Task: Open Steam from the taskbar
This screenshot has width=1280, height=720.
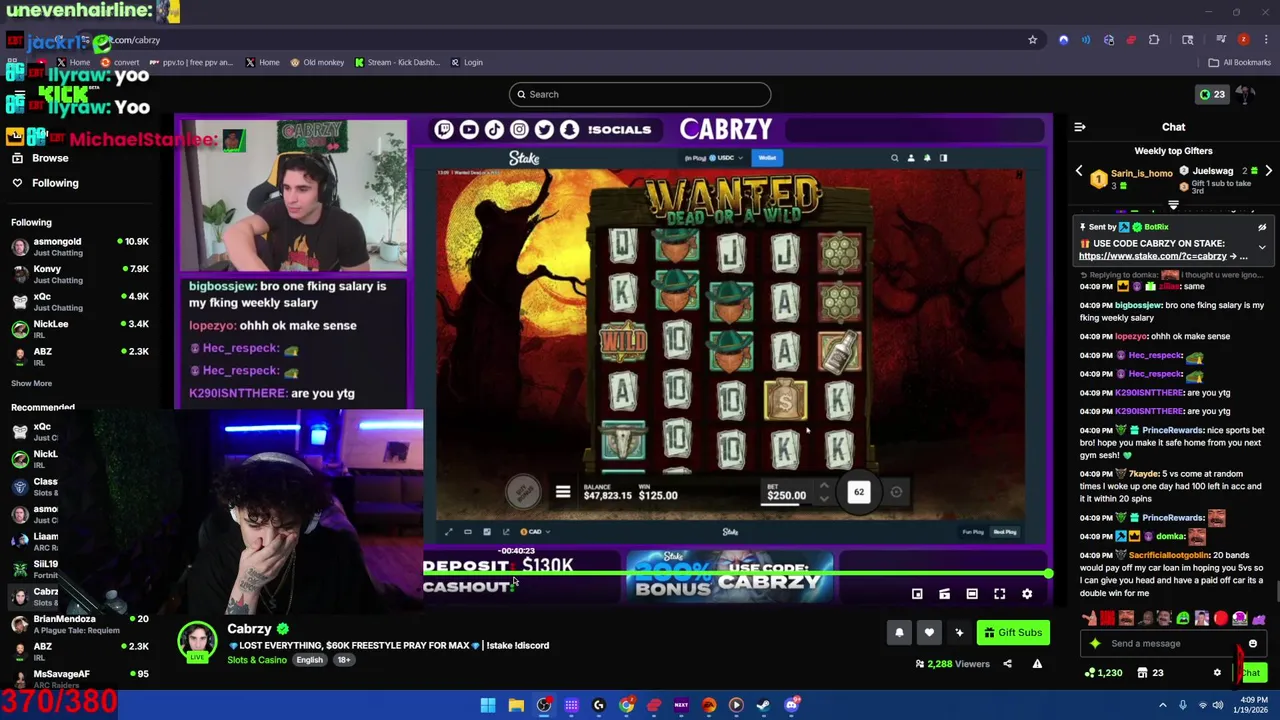Action: [763, 705]
